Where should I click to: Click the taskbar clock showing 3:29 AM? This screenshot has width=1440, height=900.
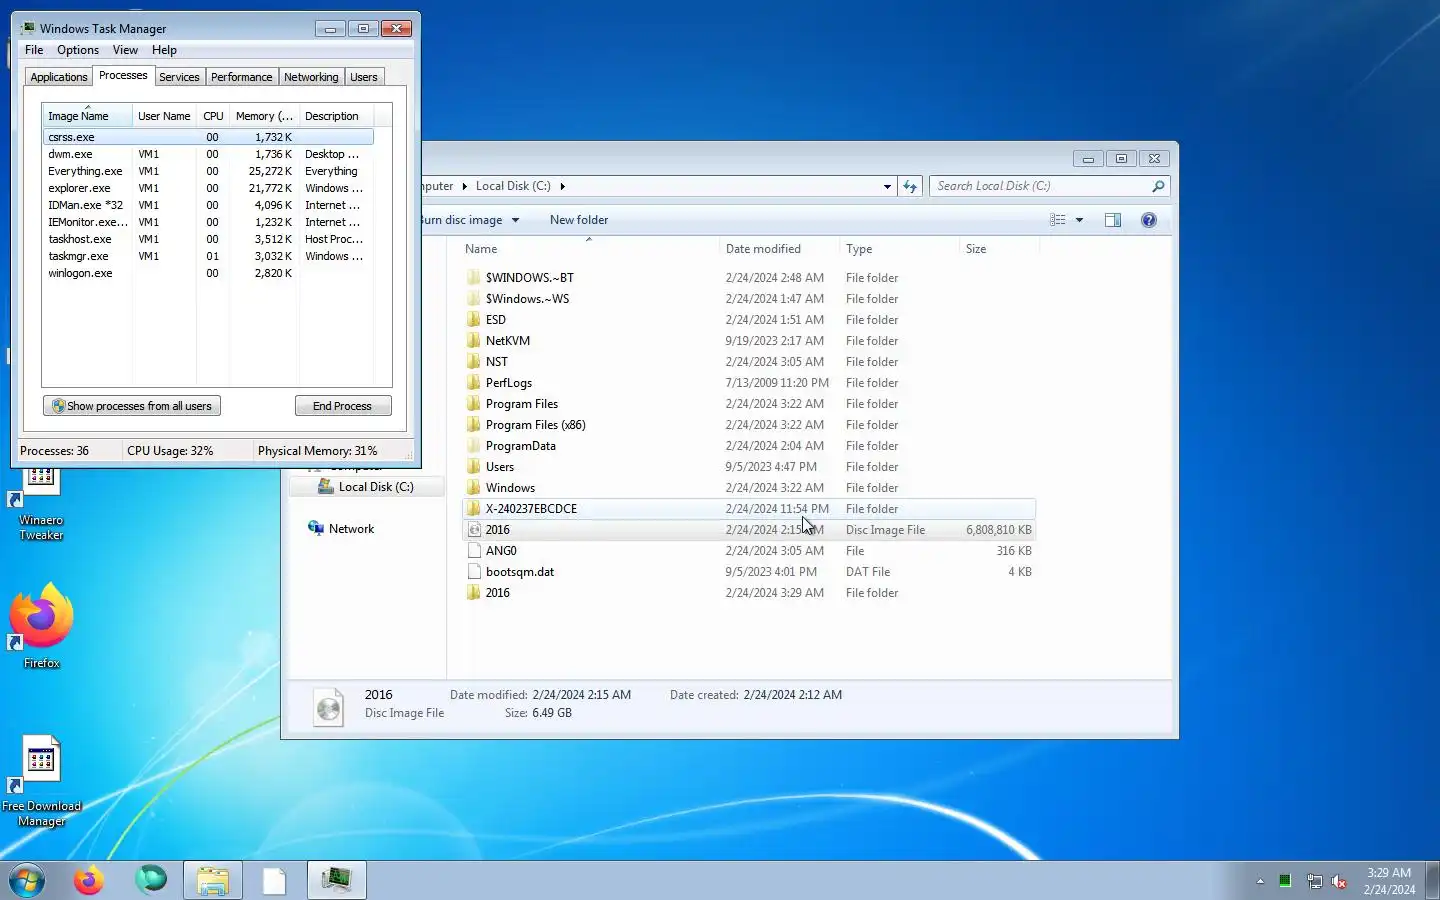(1389, 881)
